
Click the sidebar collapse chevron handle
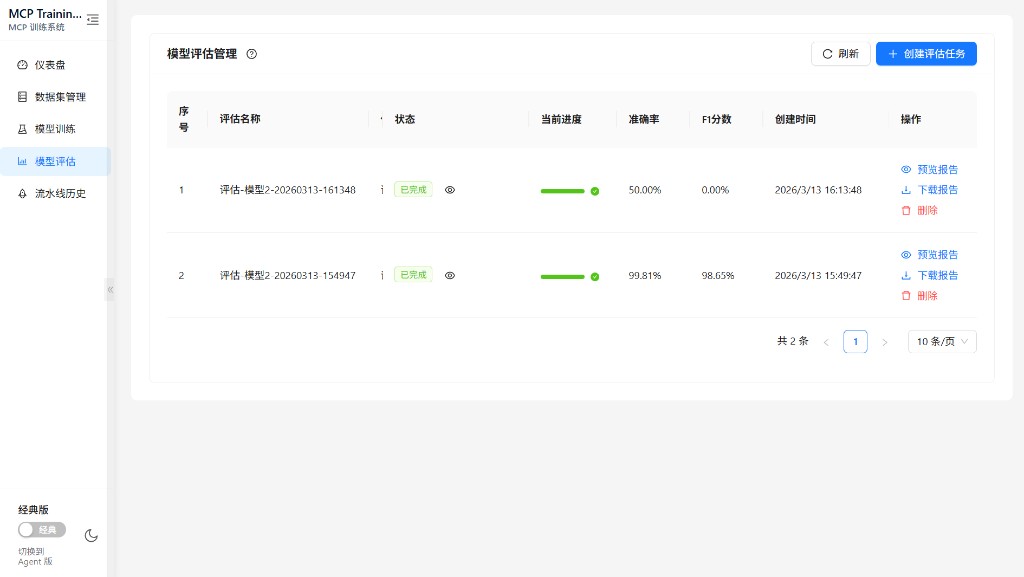[x=110, y=289]
